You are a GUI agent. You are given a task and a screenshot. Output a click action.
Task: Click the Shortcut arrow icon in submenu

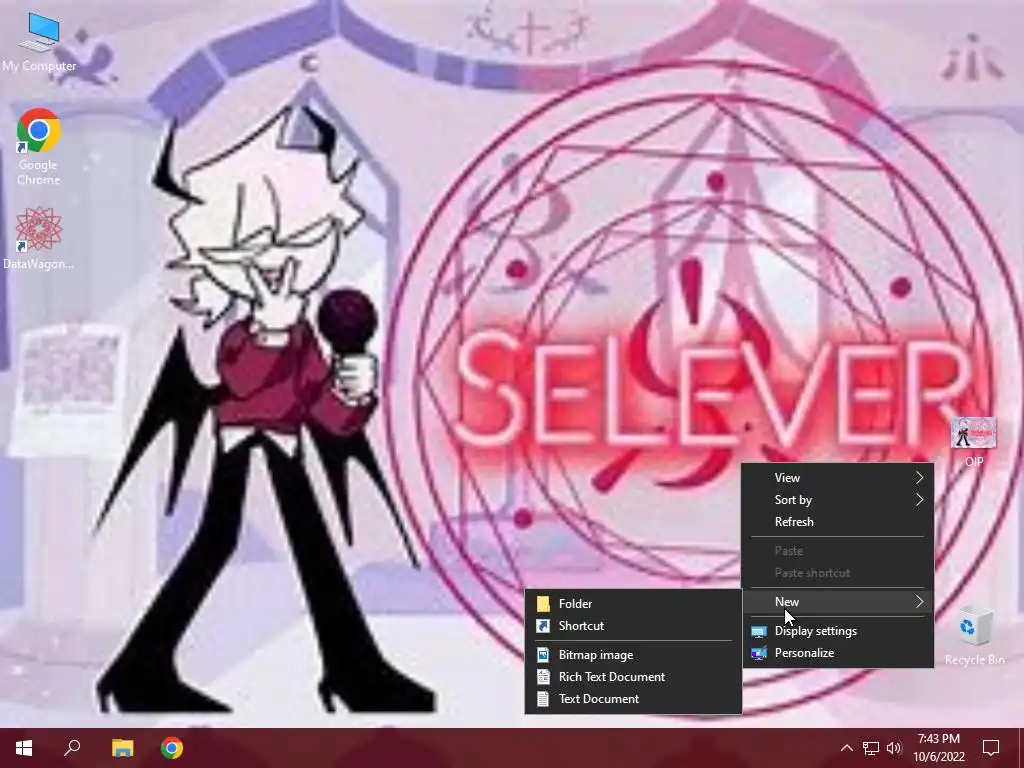[x=543, y=626]
